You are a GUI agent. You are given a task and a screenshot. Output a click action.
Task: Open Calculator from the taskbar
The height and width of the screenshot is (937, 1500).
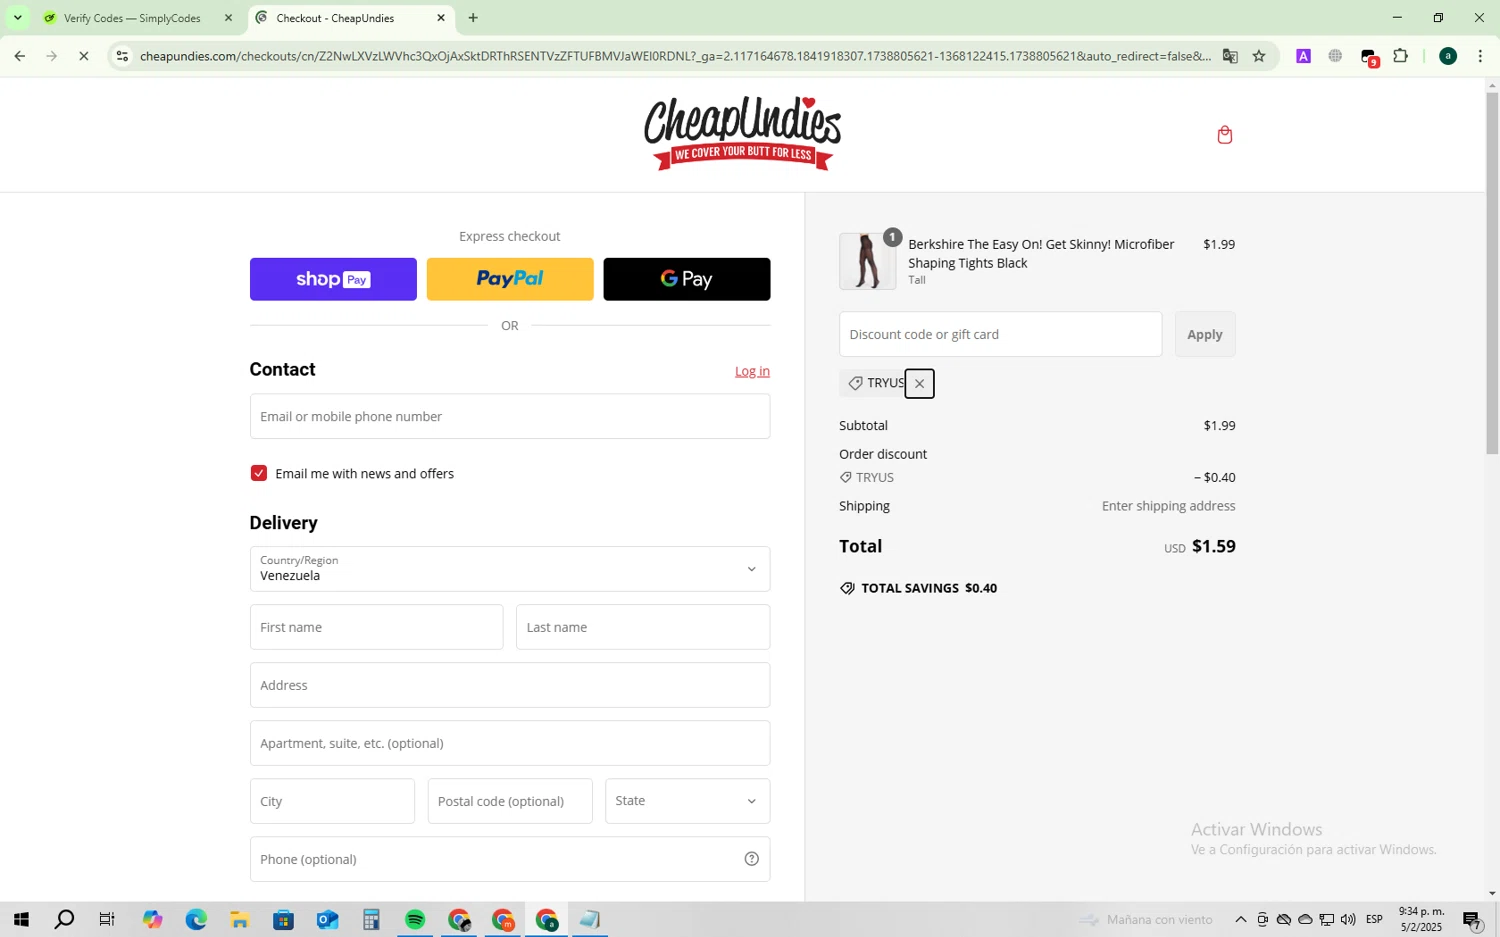point(371,920)
